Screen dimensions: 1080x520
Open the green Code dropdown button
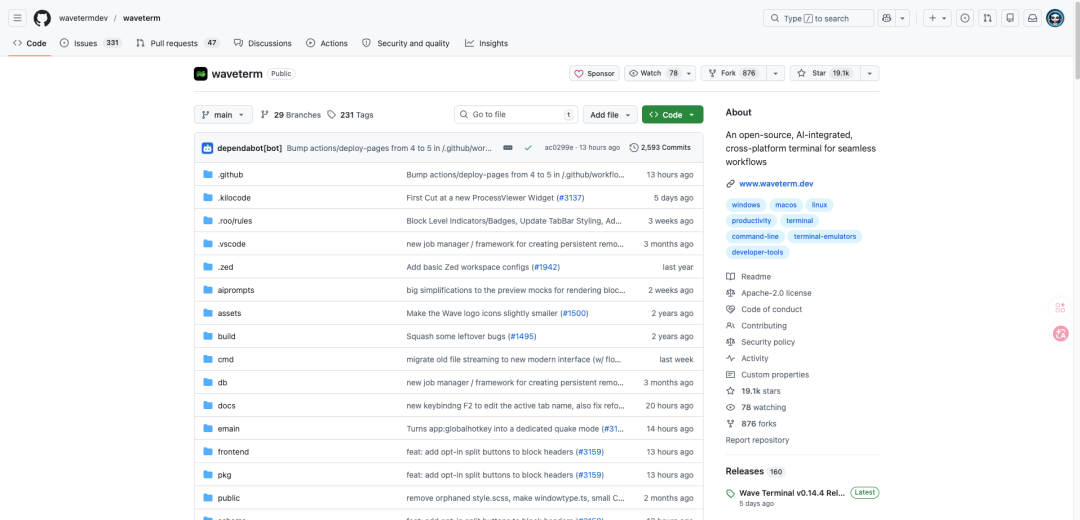coord(672,115)
